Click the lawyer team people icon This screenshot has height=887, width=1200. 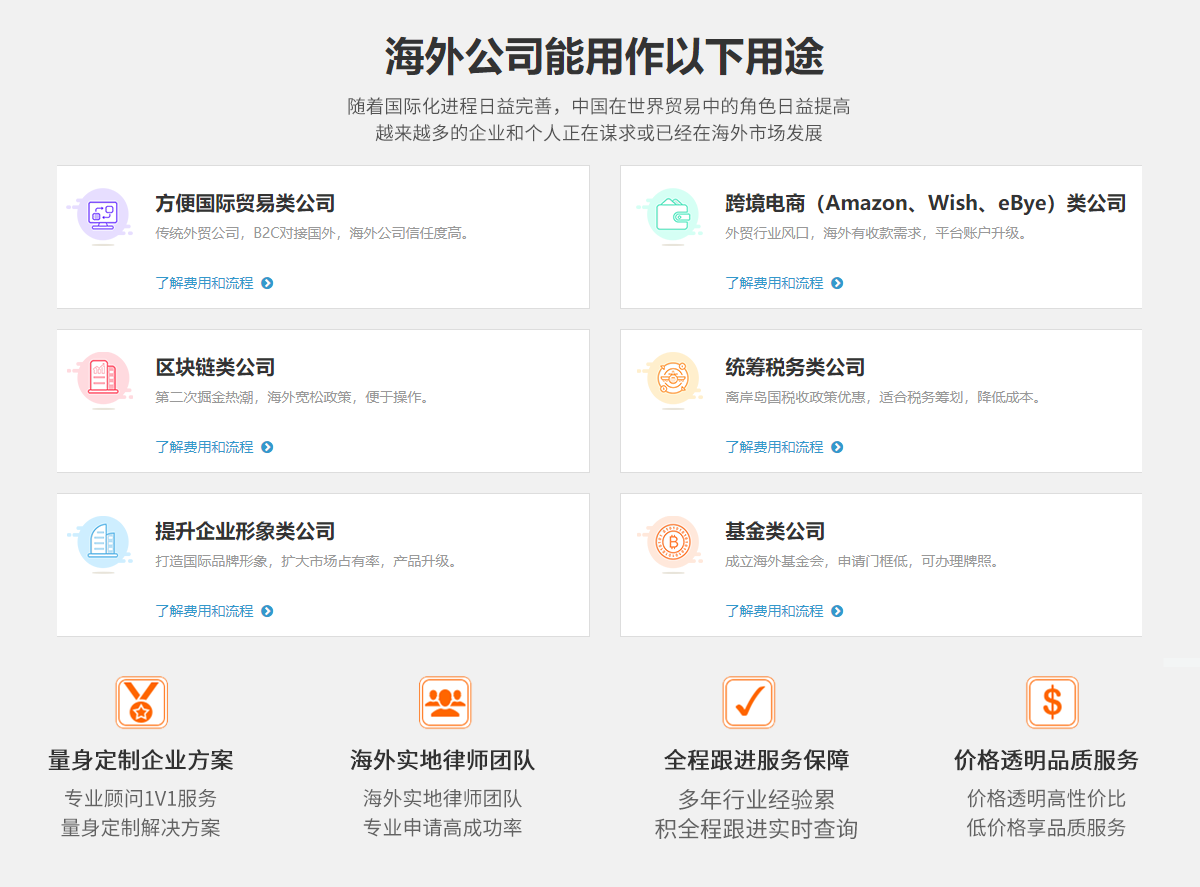click(x=444, y=703)
